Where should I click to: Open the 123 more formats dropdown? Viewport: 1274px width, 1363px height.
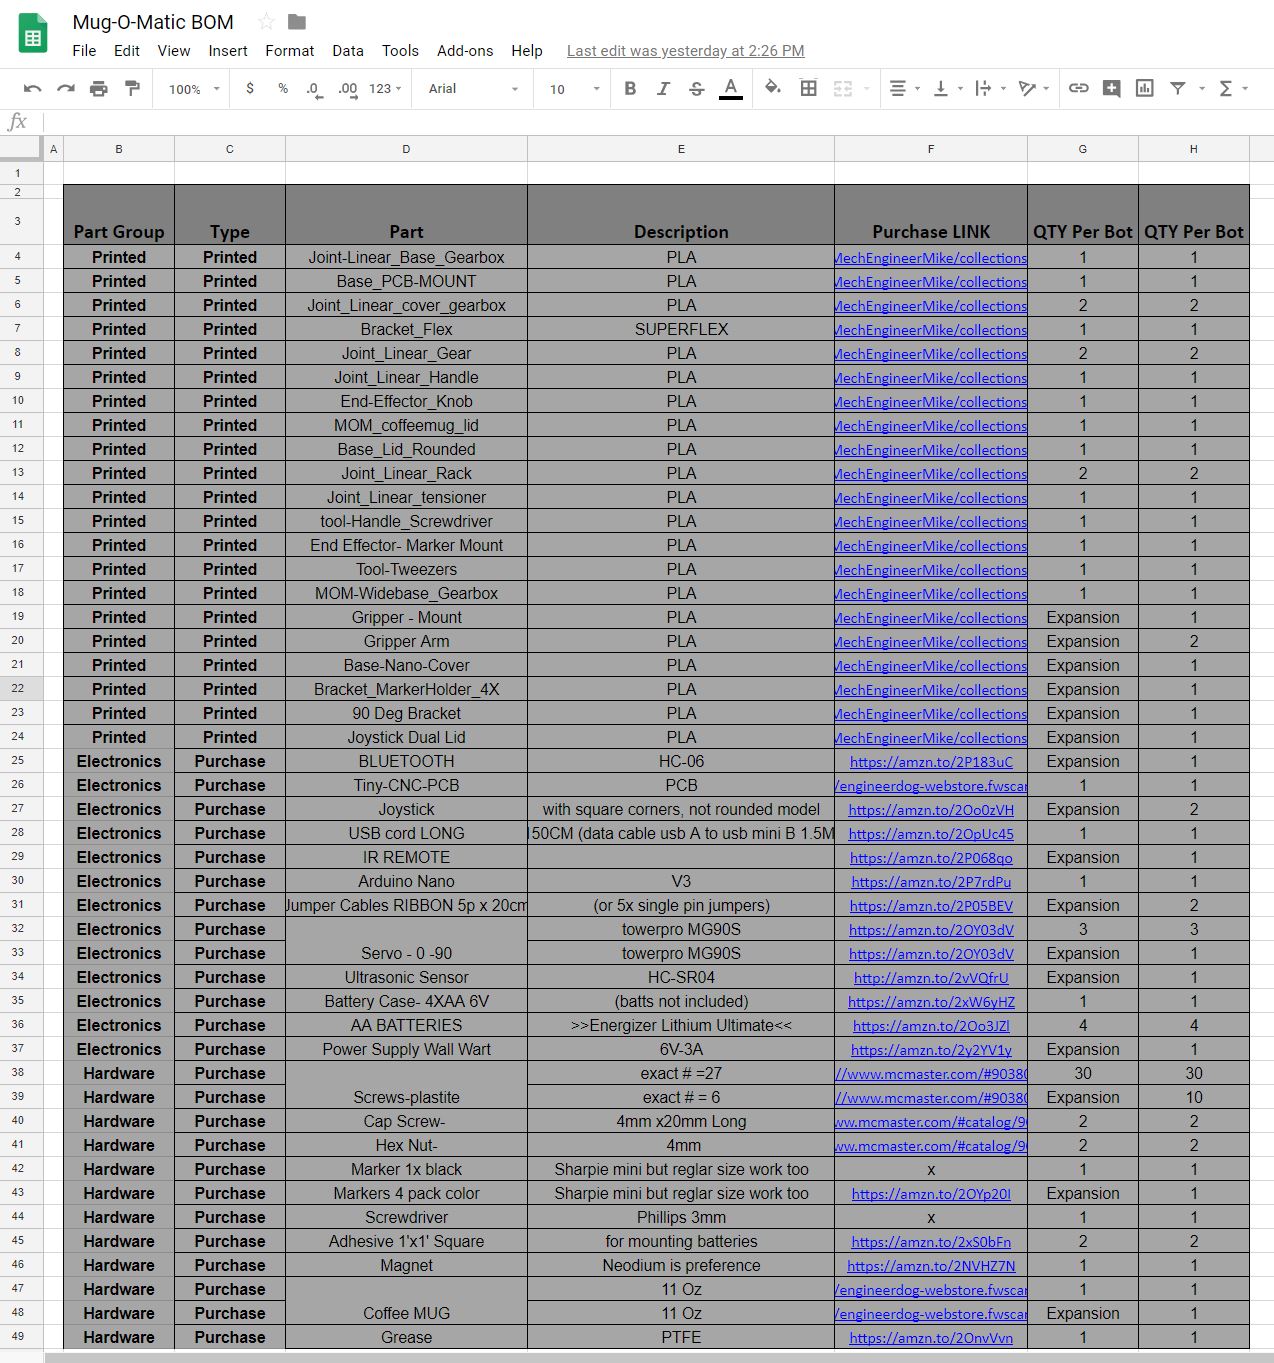385,89
